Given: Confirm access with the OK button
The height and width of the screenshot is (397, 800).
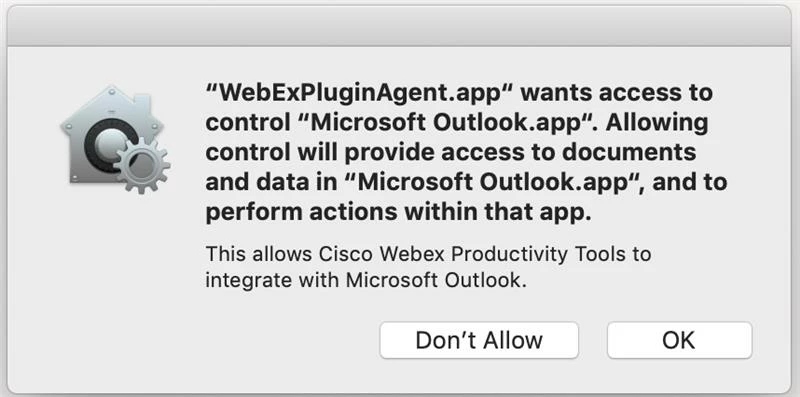Looking at the screenshot, I should (679, 340).
